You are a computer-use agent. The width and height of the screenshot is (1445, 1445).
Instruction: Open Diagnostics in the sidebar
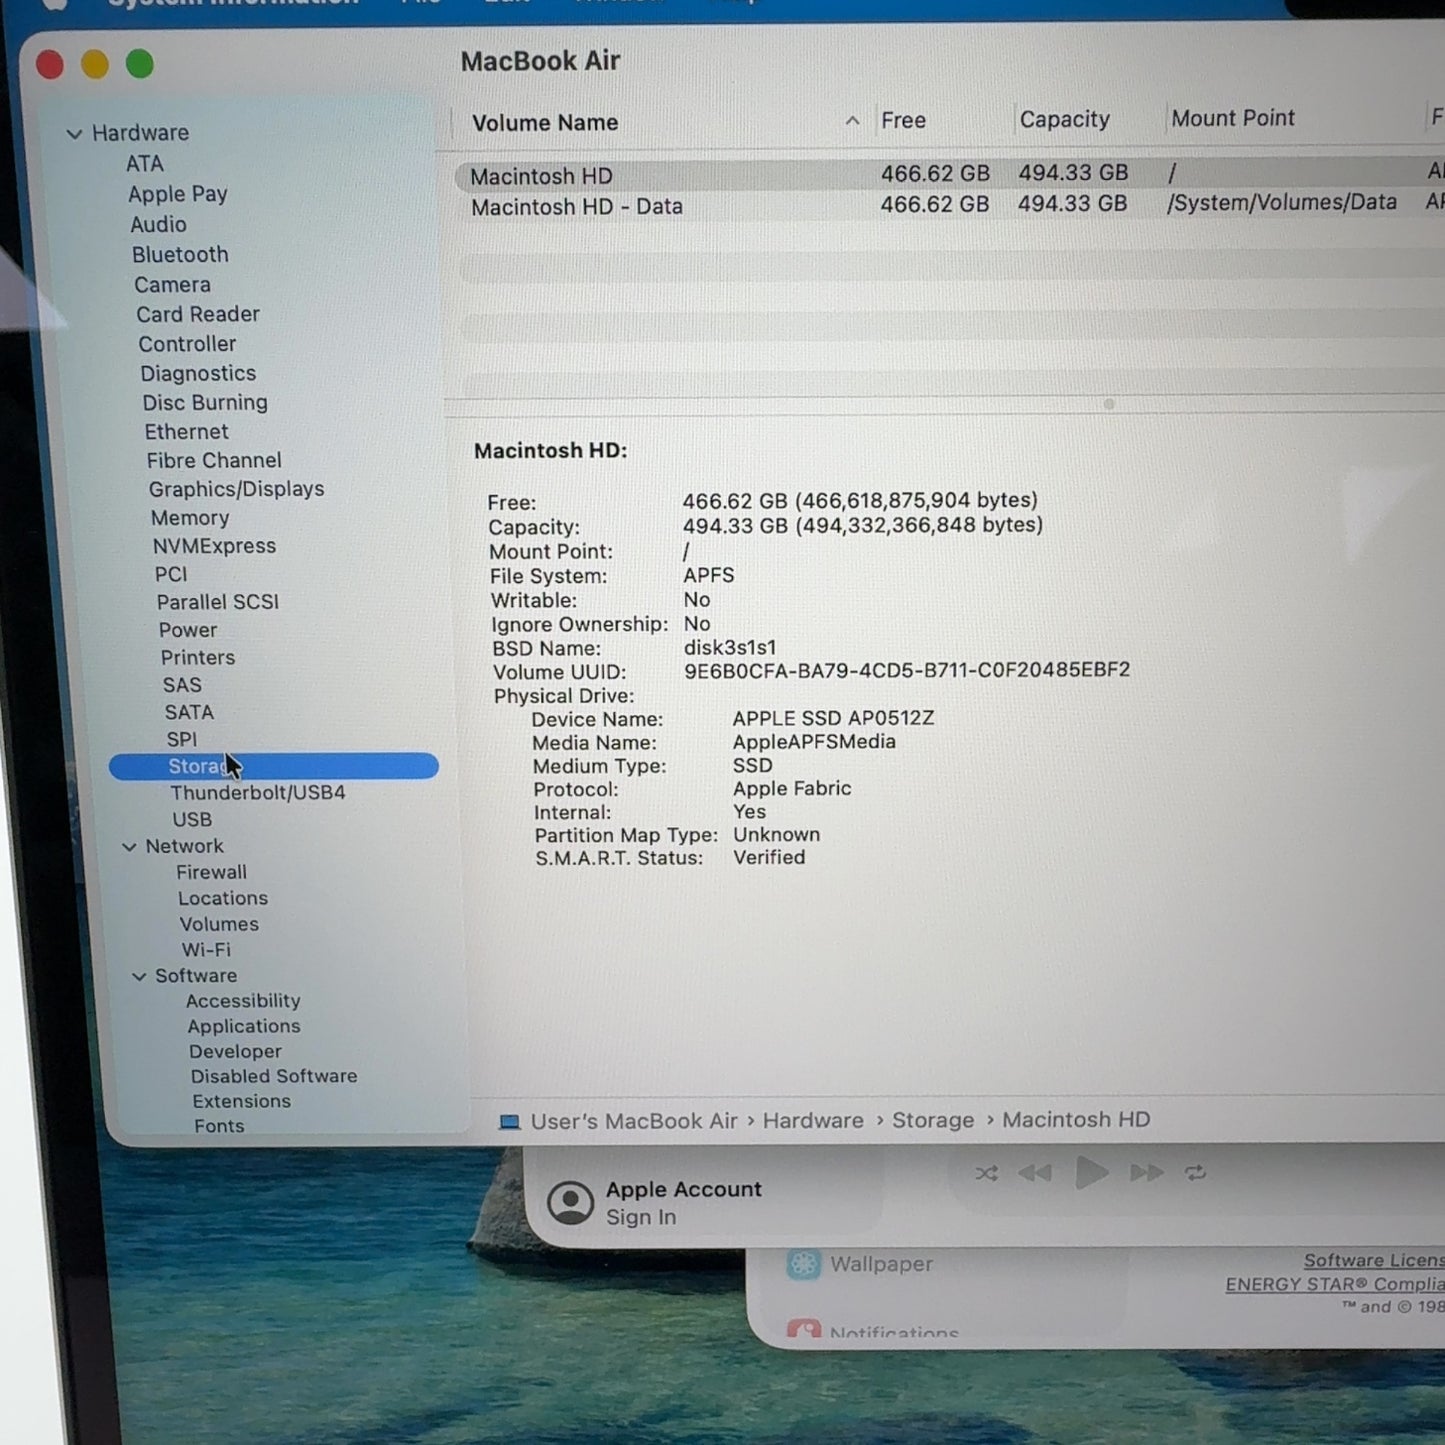[x=198, y=373]
